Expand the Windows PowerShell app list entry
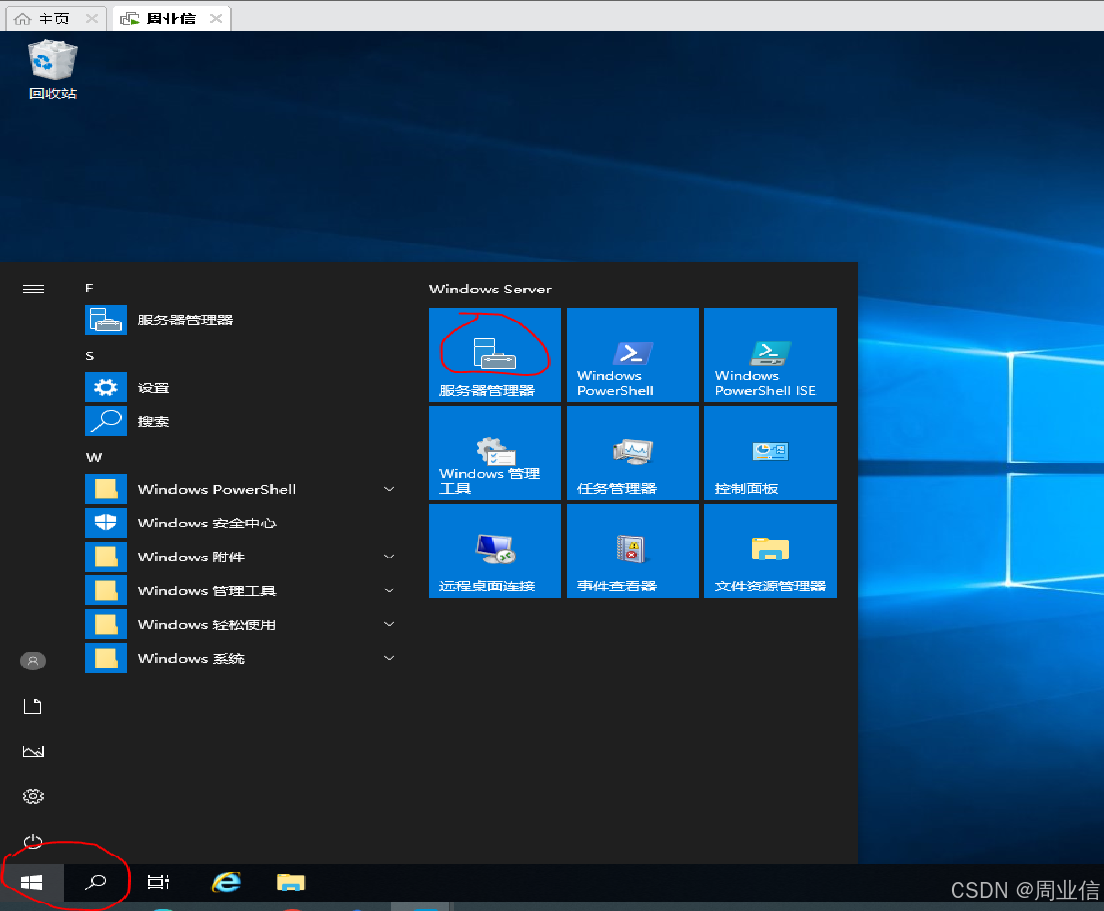The width and height of the screenshot is (1104, 911). [389, 489]
